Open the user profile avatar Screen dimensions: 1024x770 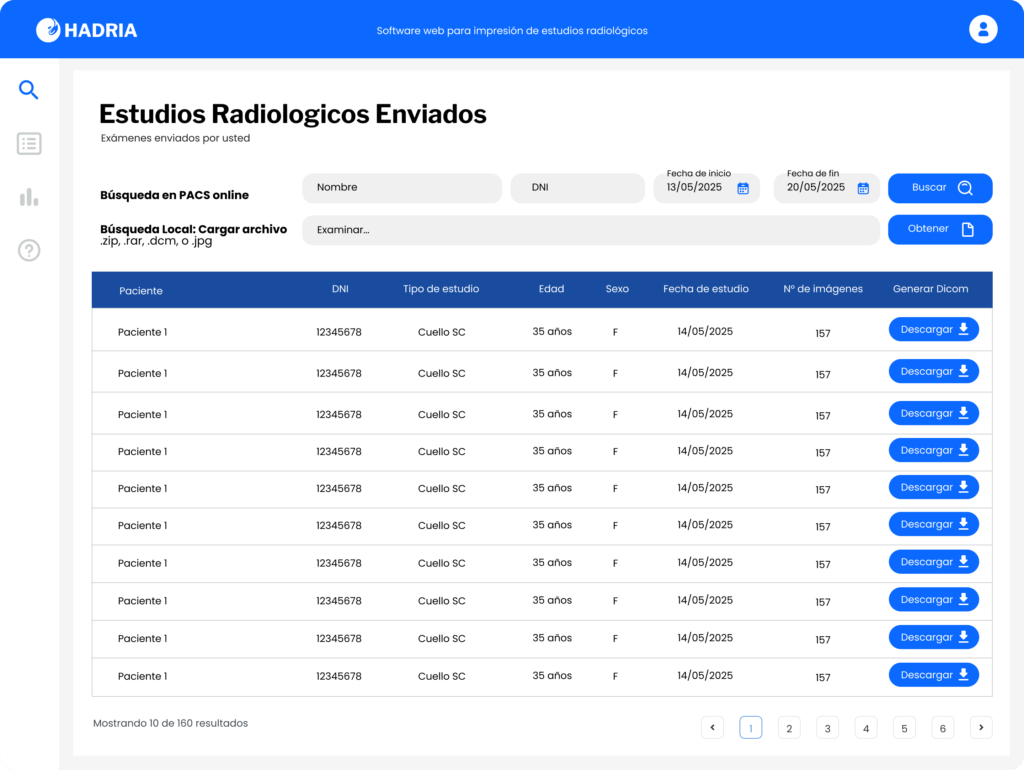[x=983, y=29]
